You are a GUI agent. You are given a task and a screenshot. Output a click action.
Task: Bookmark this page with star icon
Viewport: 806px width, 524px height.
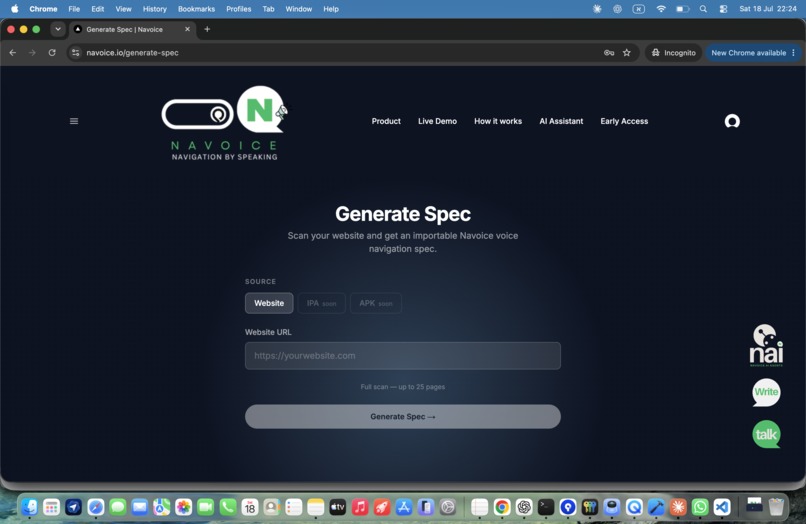[627, 52]
